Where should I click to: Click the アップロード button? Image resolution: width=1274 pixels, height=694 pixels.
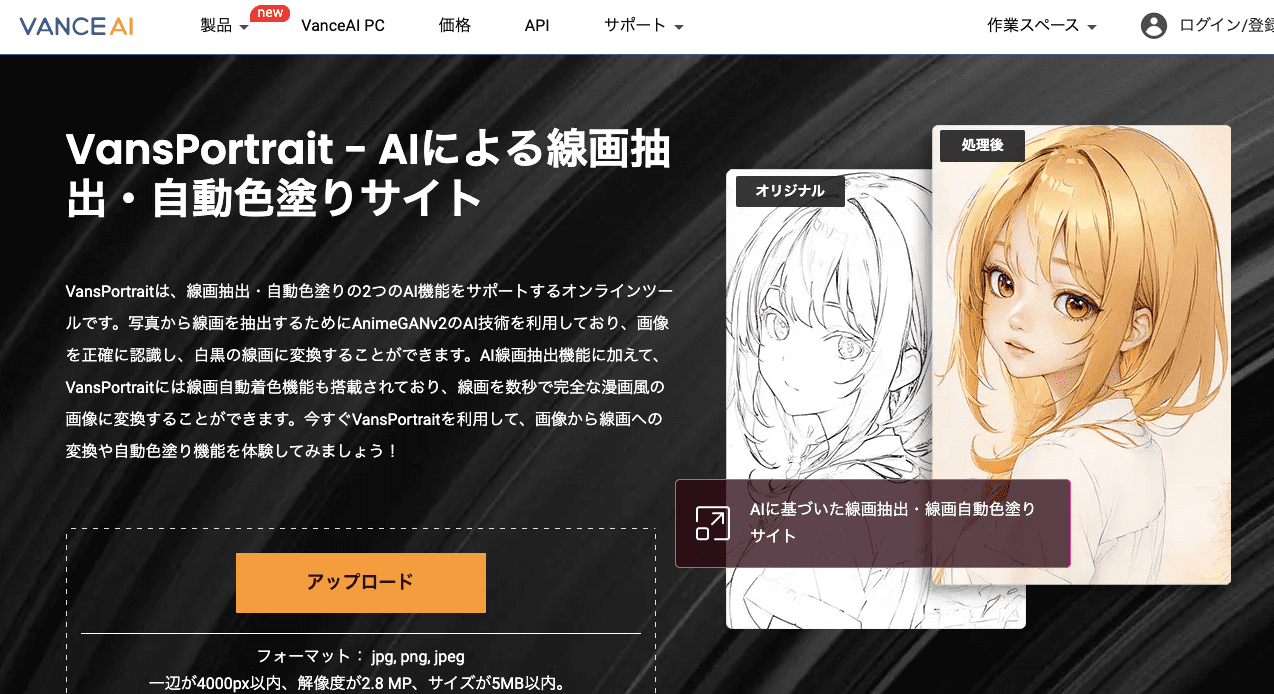point(360,582)
